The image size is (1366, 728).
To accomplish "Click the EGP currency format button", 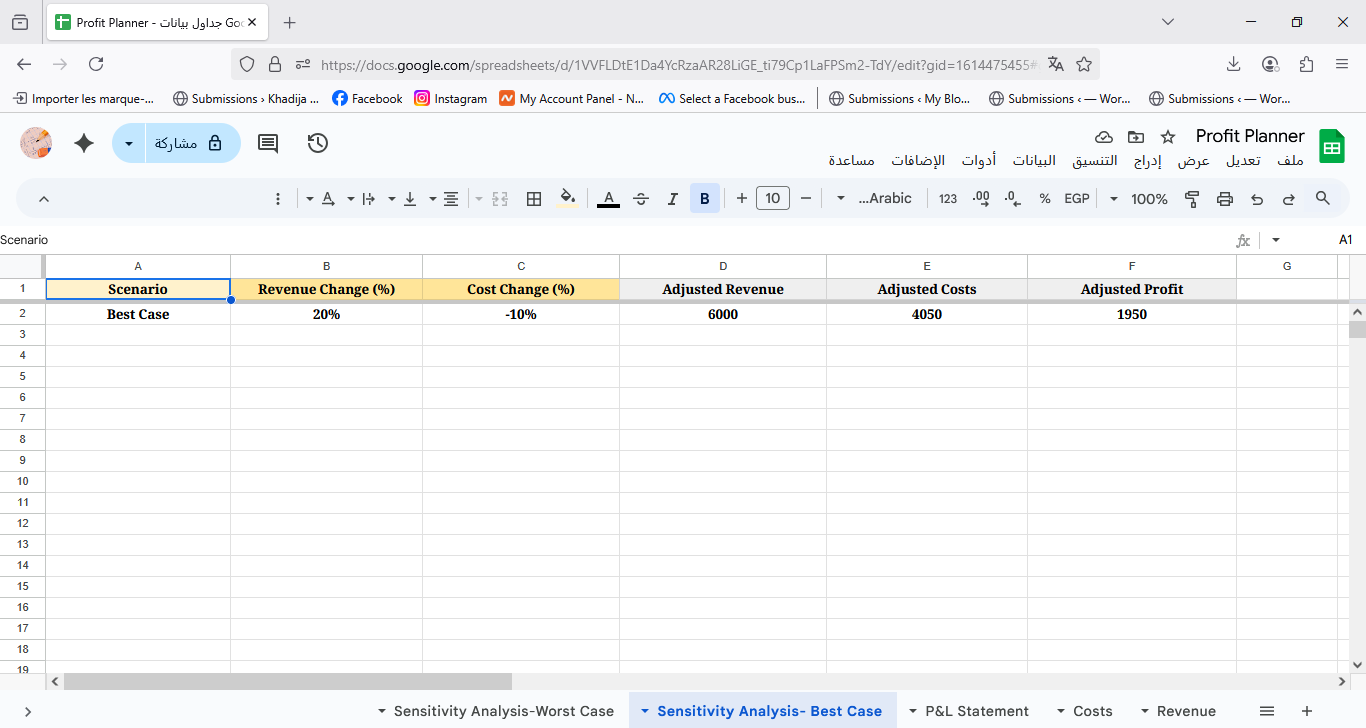I will click(1076, 199).
